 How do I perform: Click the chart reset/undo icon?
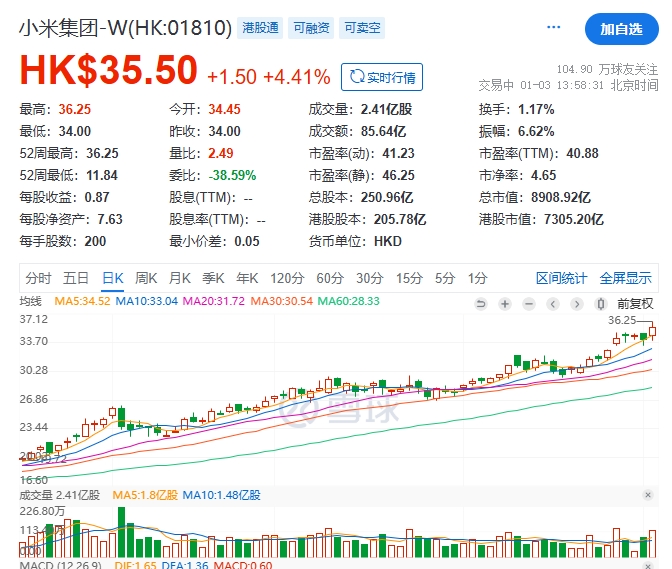[x=481, y=304]
